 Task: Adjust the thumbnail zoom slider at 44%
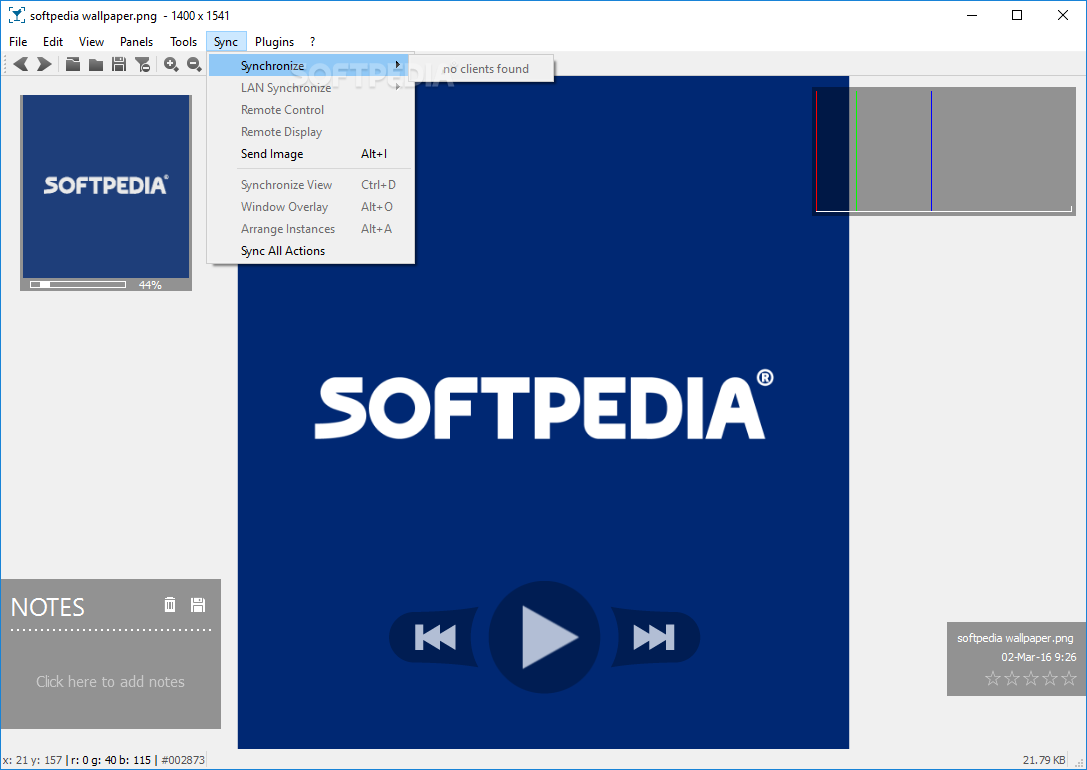tap(78, 284)
